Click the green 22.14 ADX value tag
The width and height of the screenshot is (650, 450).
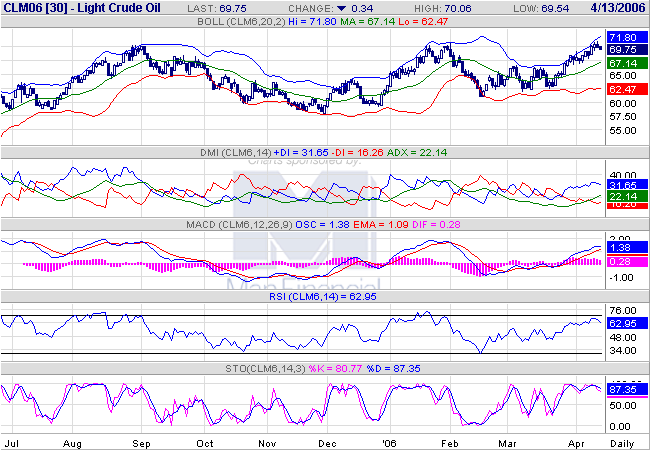click(x=622, y=196)
